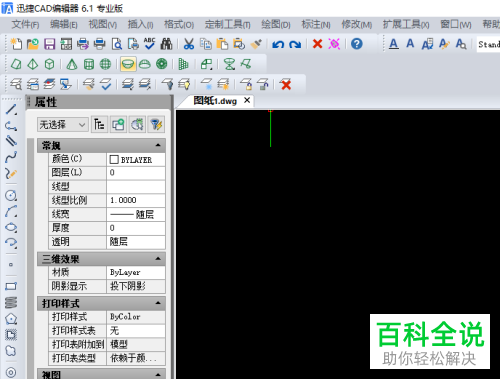Click the Open file icon

[33, 44]
